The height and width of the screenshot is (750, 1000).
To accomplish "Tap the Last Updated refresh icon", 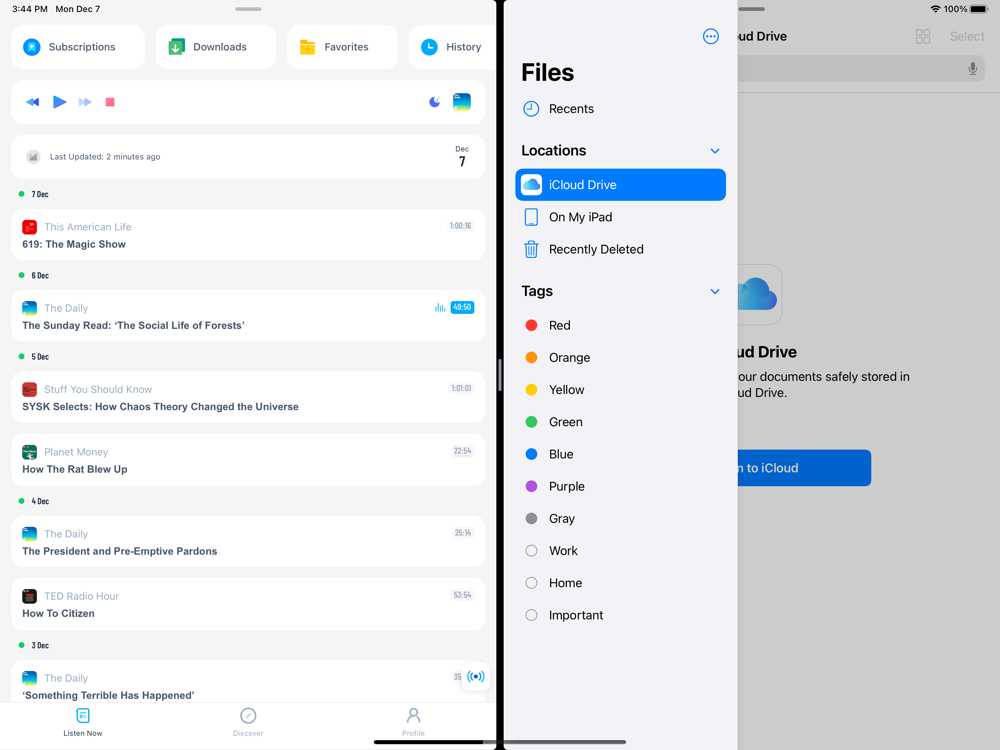I will tap(33, 157).
